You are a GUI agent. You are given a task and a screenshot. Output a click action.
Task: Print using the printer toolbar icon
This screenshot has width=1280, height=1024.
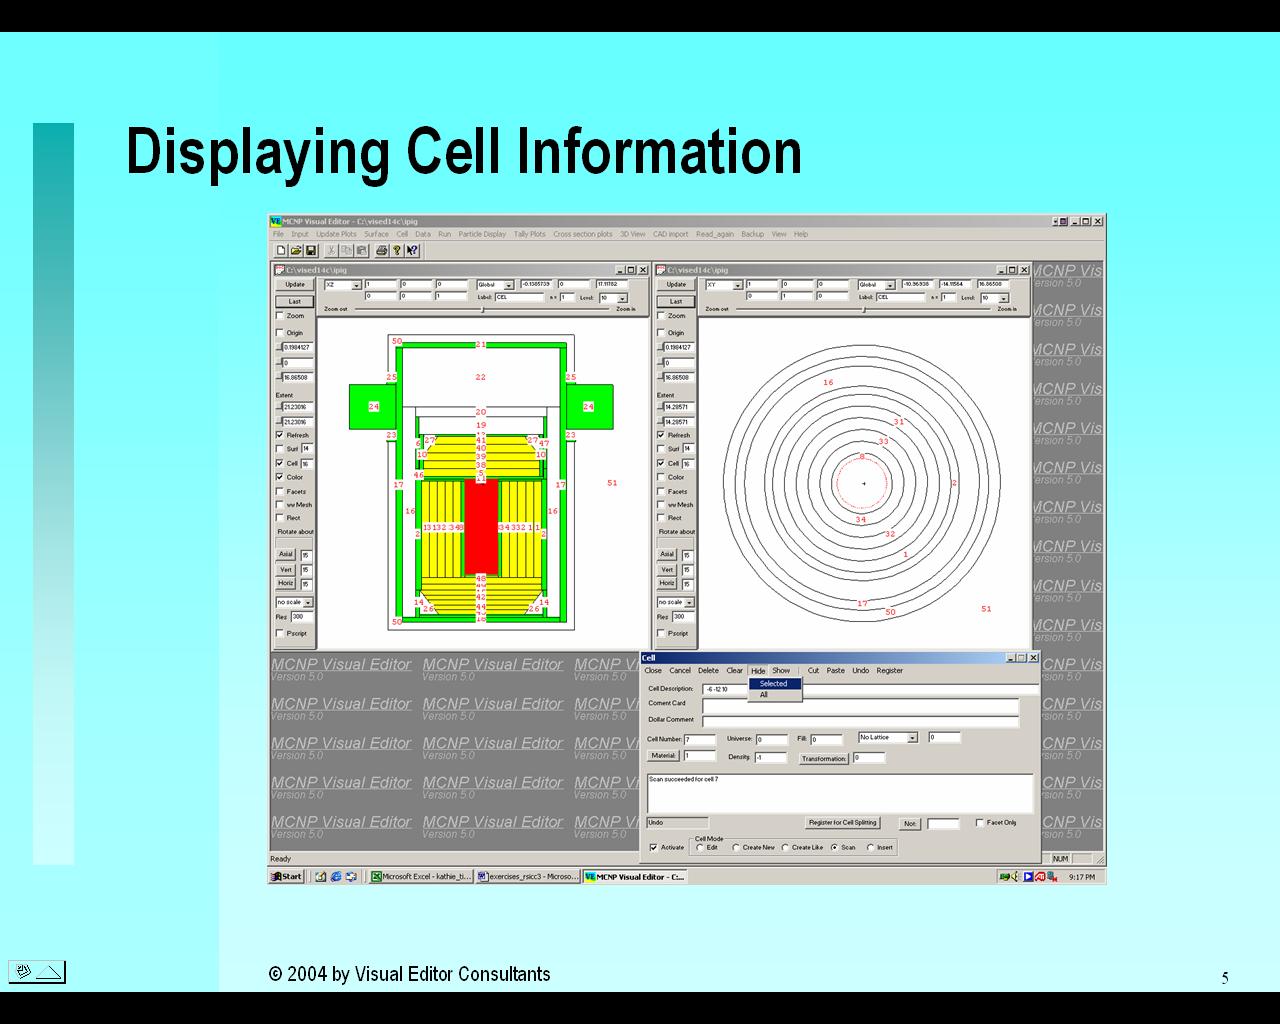point(382,250)
